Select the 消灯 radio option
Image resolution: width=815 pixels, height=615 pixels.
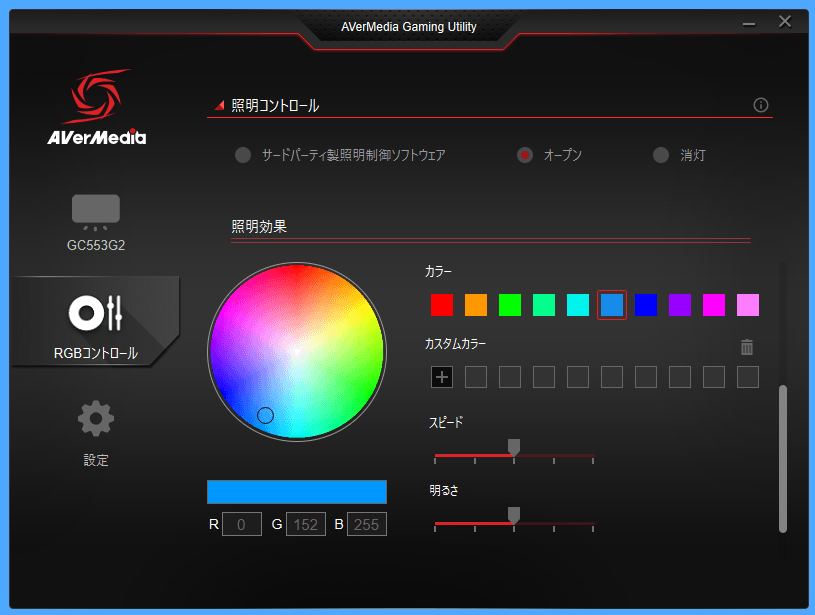tap(661, 155)
